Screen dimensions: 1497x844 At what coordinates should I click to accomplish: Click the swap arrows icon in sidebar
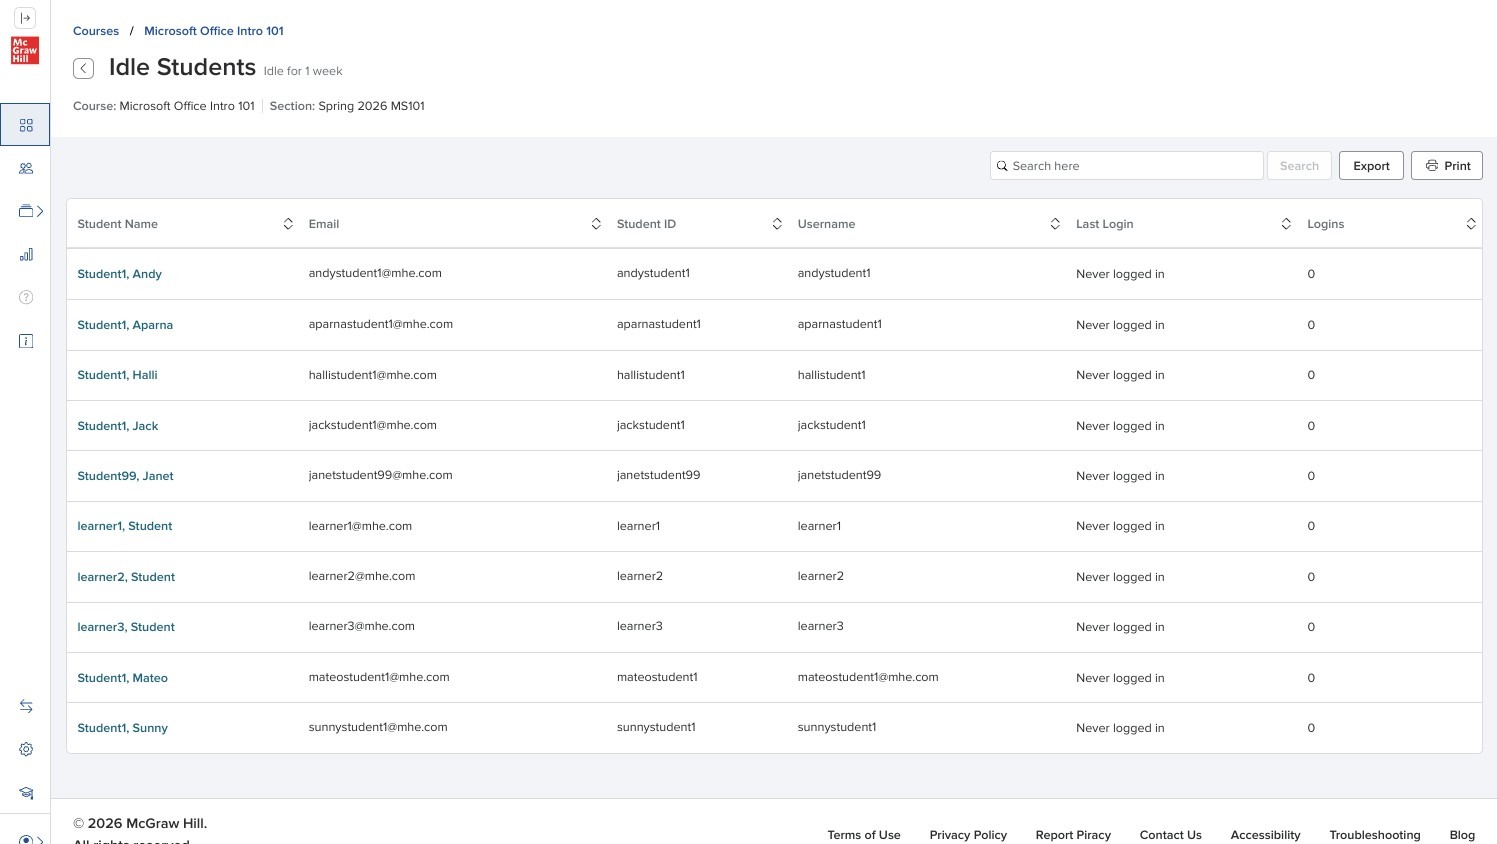click(26, 706)
